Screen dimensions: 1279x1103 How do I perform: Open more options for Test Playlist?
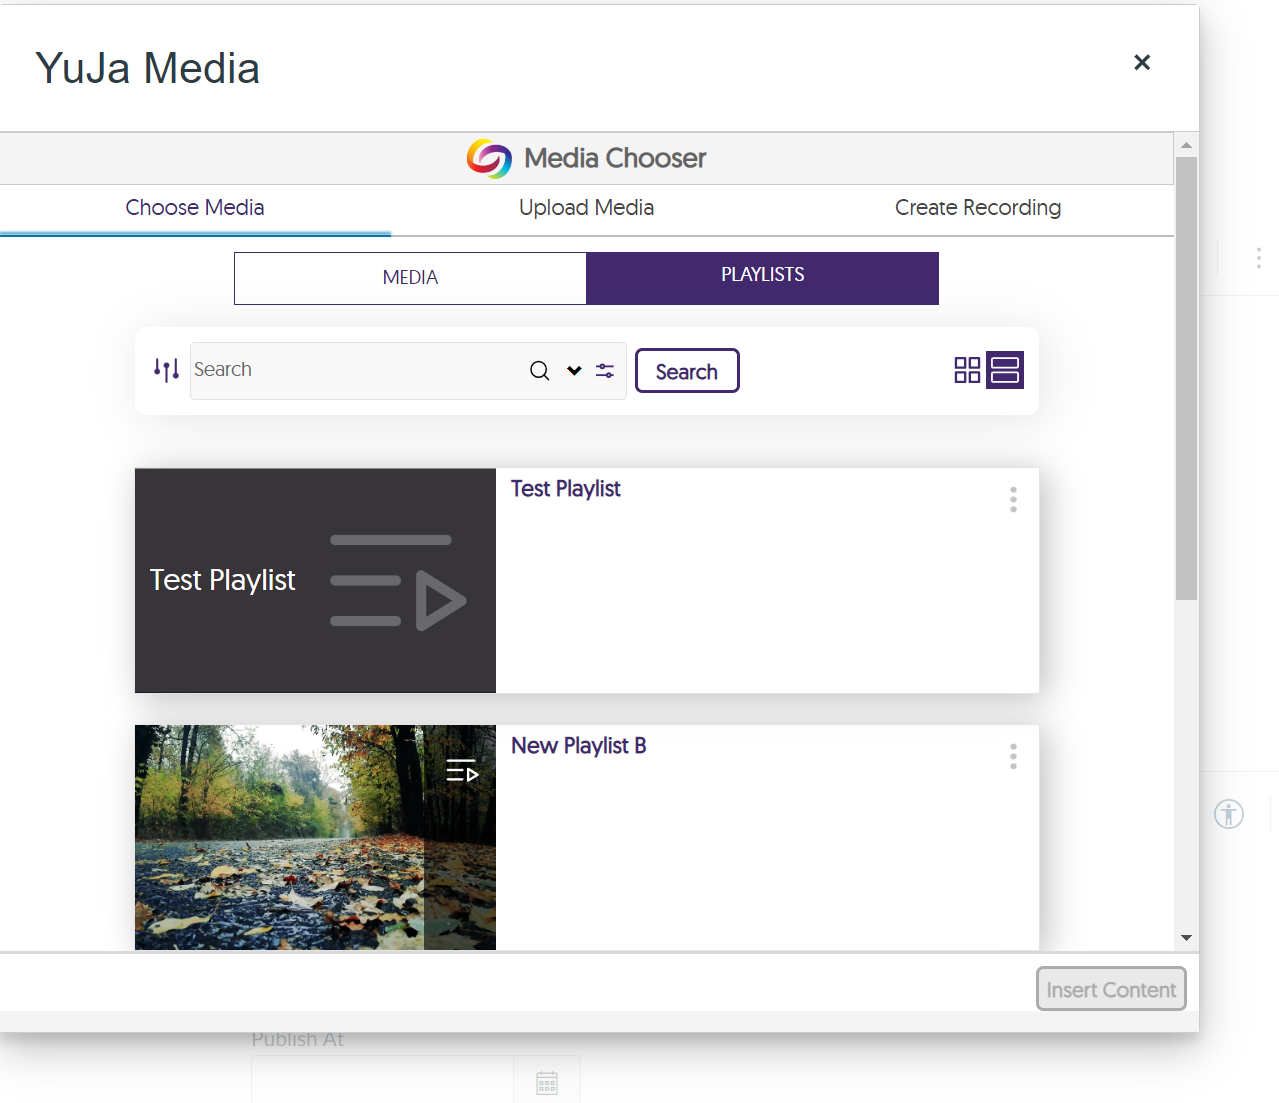(1013, 499)
